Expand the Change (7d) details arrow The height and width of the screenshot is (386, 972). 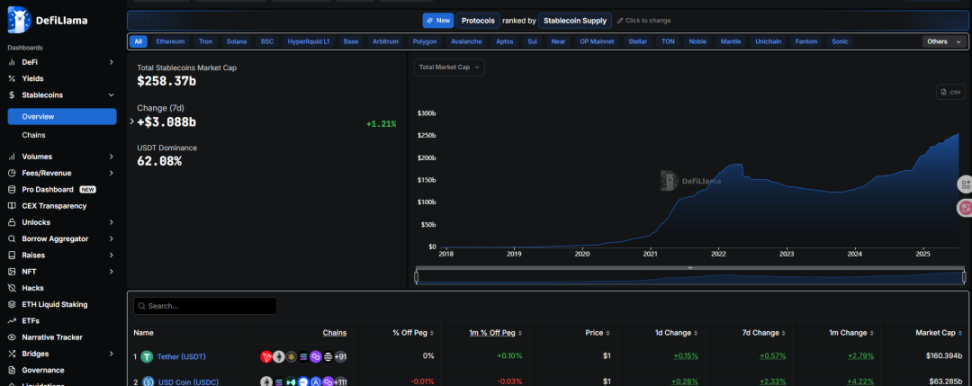point(132,121)
